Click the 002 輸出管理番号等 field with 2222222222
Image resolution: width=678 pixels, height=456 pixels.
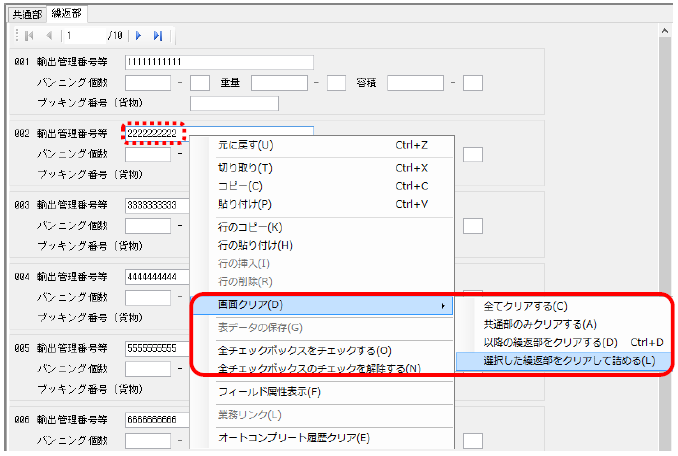(157, 133)
